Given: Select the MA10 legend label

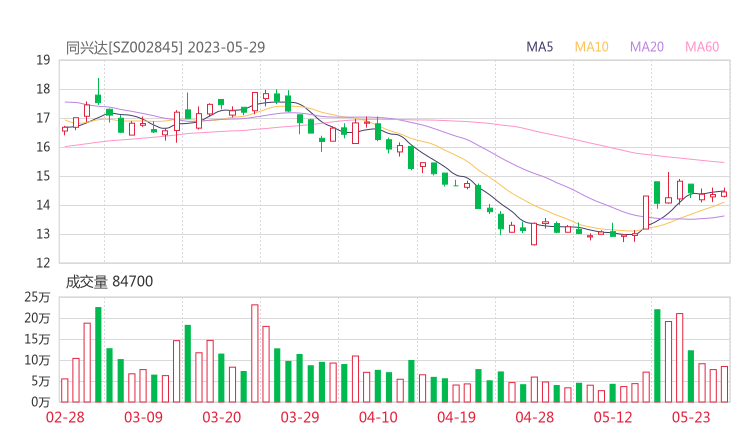Looking at the screenshot, I should click(591, 47).
